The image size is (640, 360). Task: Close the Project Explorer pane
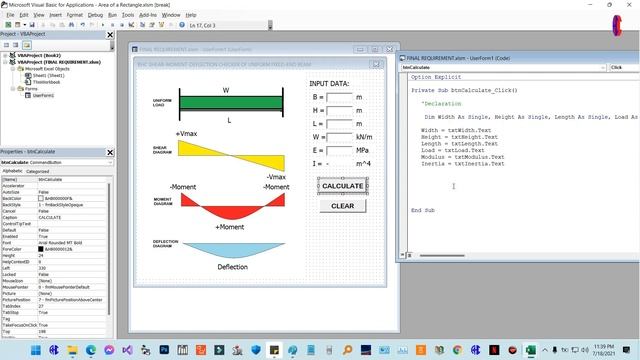pyautogui.click(x=110, y=35)
